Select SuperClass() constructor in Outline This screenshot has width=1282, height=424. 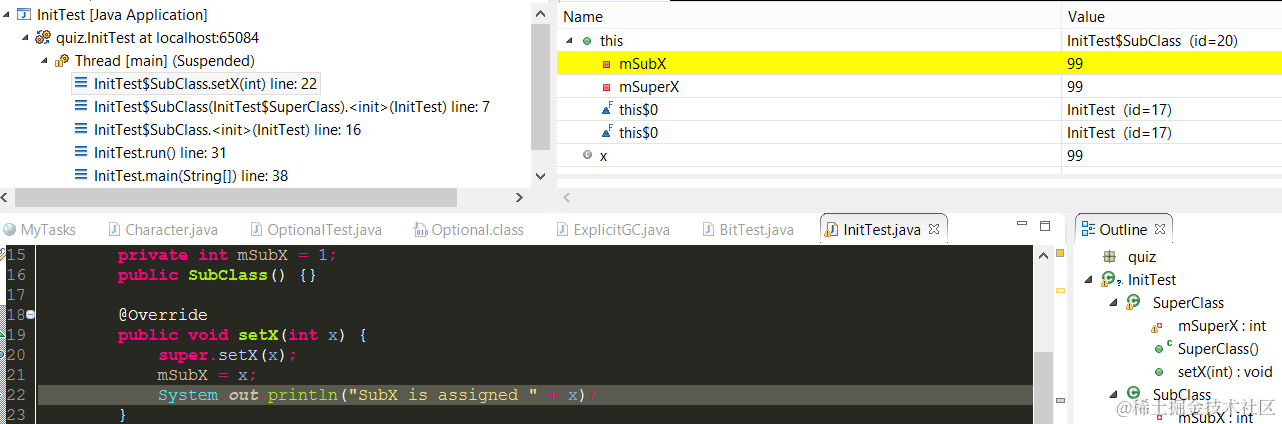pyautogui.click(x=1217, y=349)
